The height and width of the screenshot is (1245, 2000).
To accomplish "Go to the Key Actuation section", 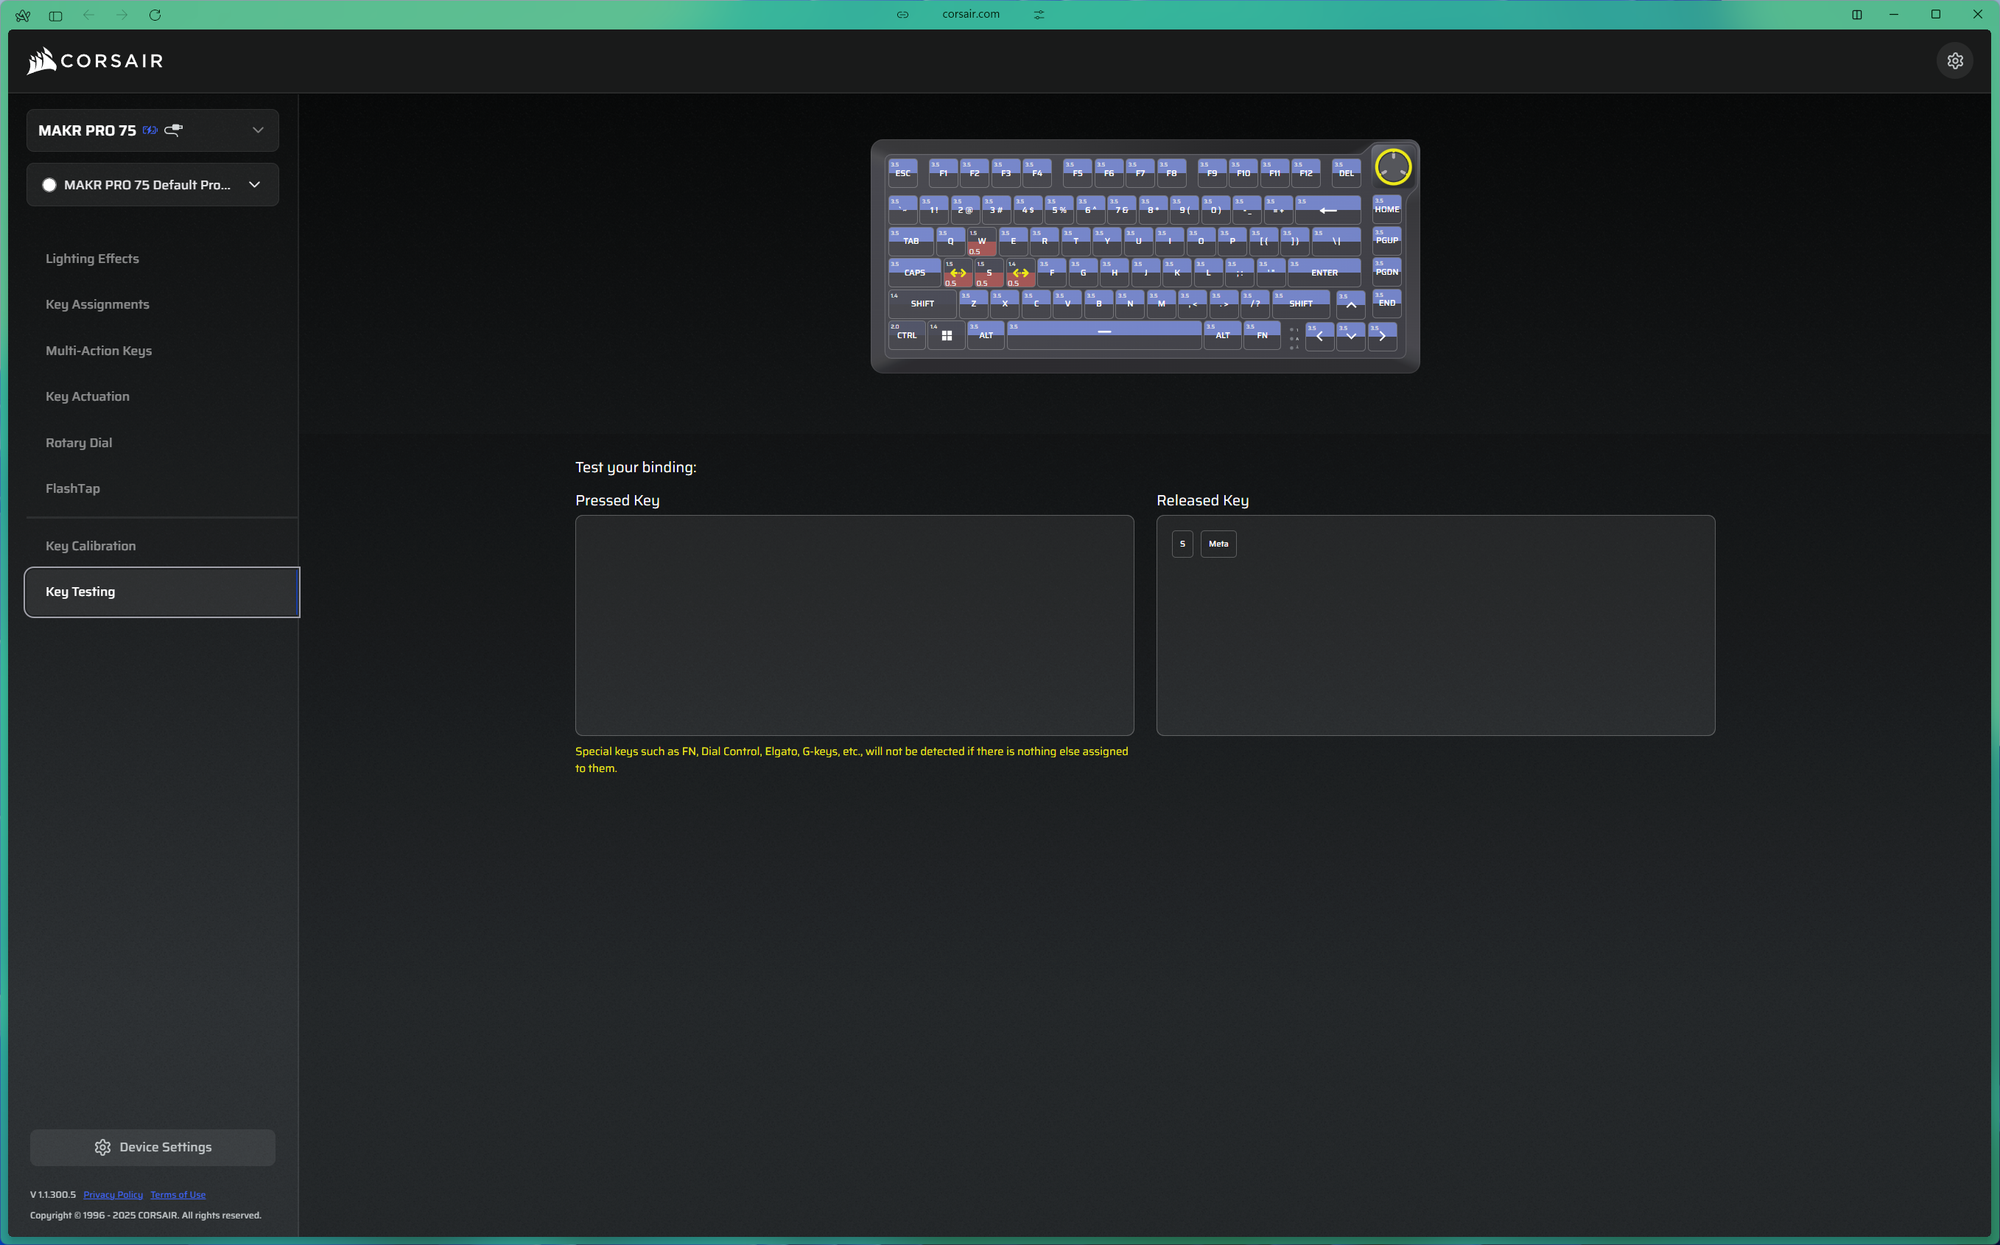I will click(x=87, y=397).
